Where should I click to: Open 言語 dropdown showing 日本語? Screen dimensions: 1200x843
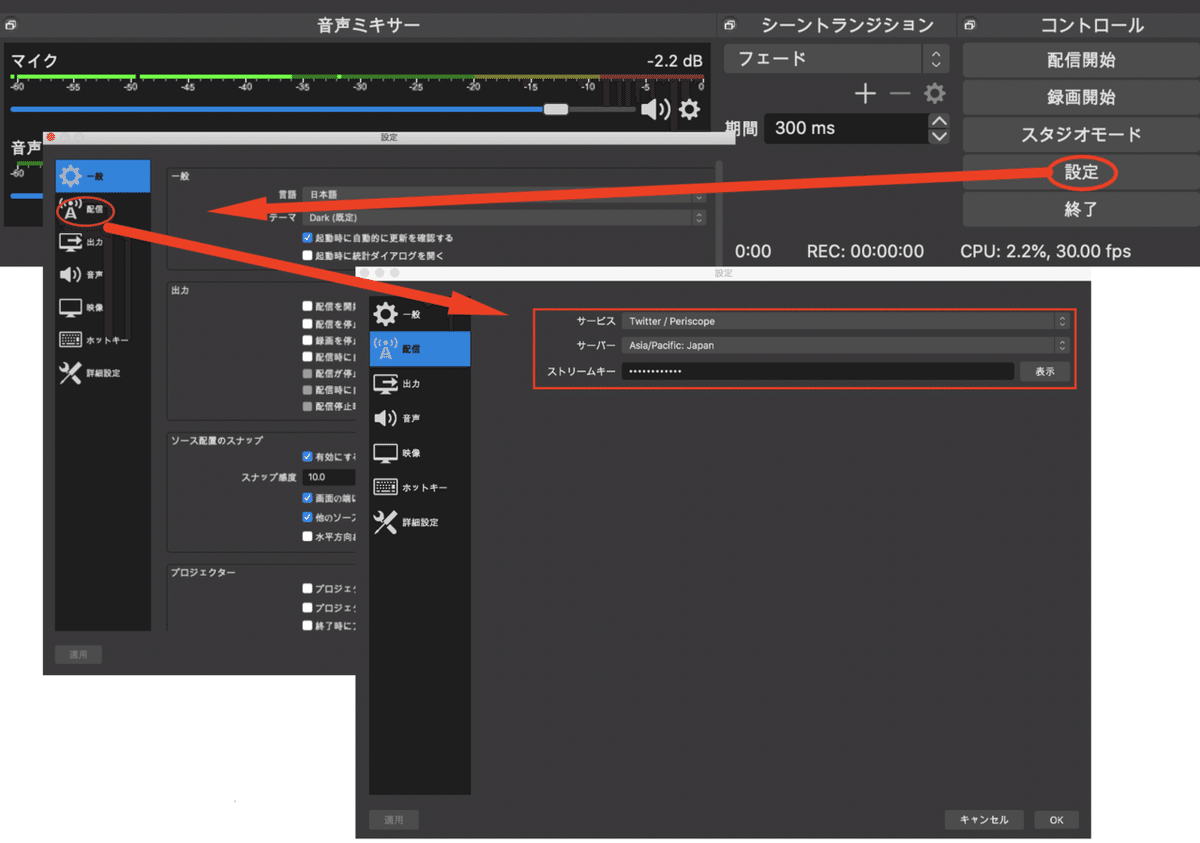(x=504, y=195)
